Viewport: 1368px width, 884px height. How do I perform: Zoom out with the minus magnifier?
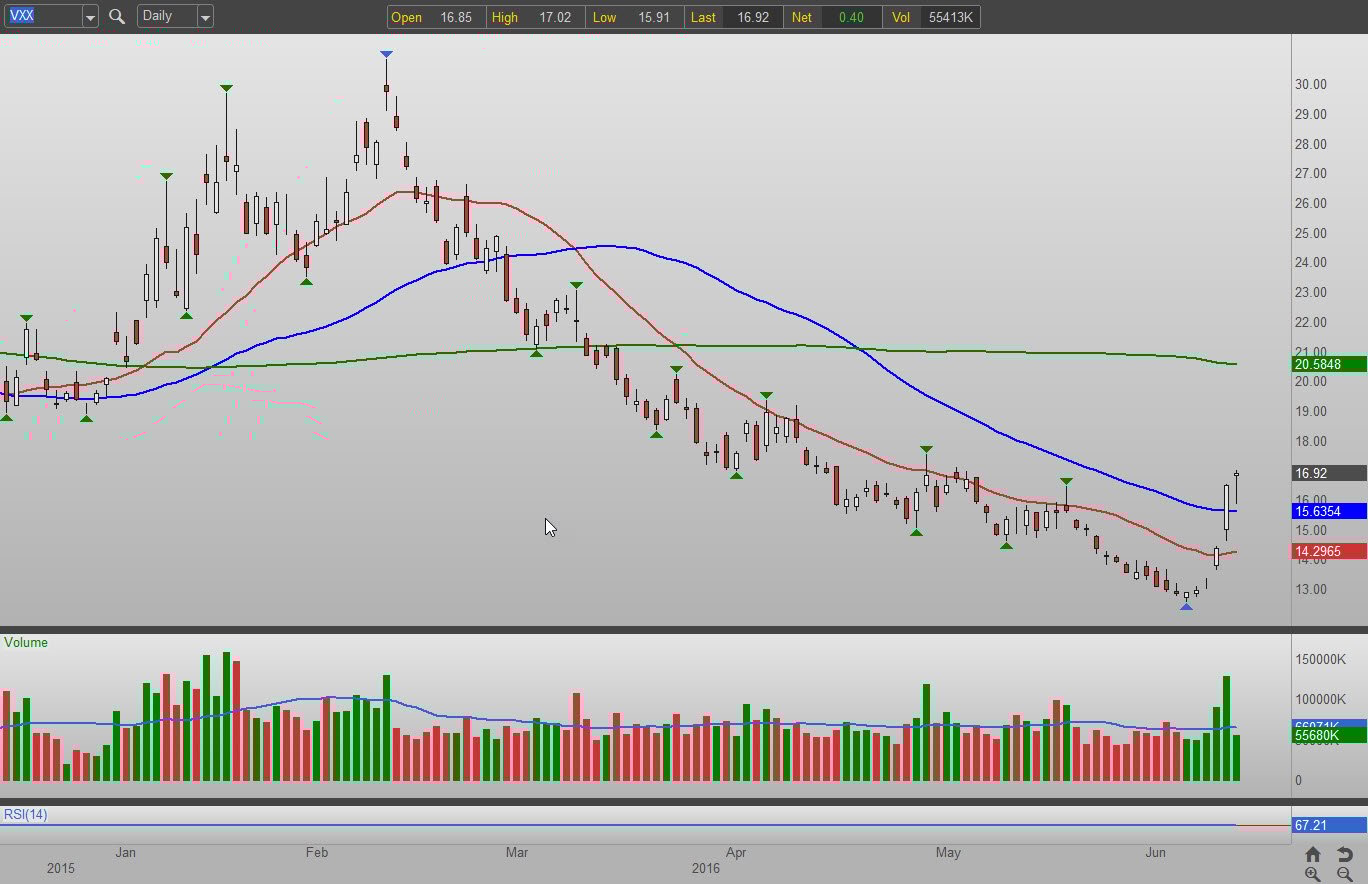[x=1345, y=875]
